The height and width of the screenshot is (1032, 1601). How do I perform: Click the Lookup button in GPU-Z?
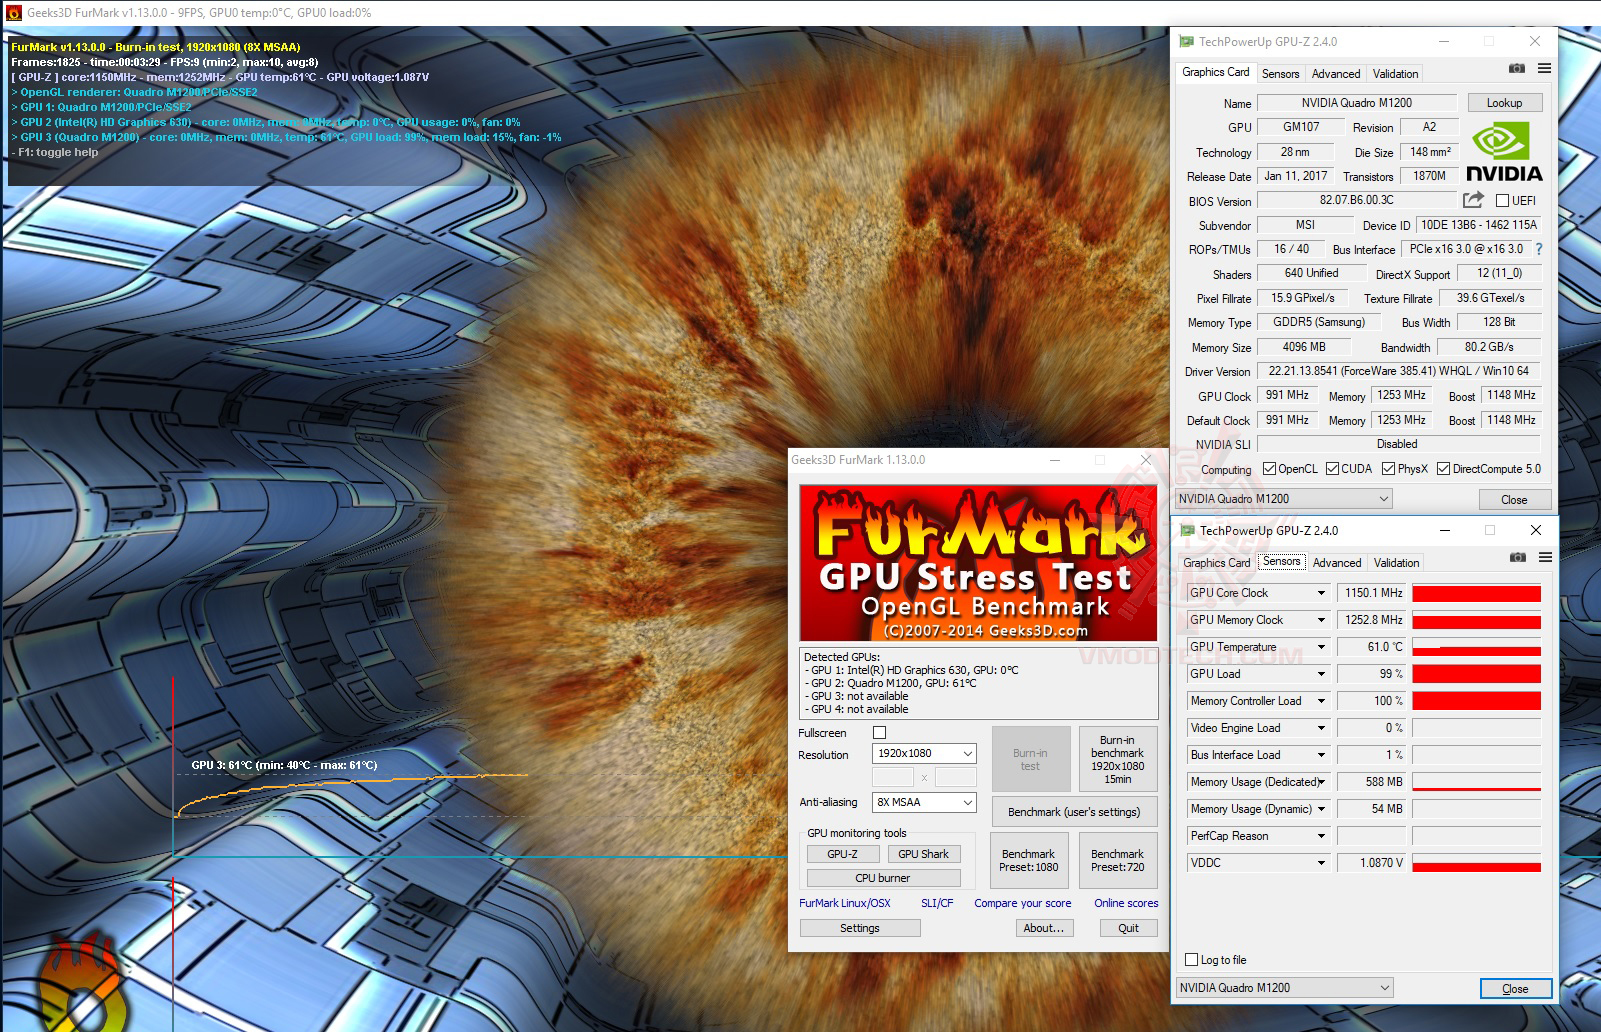point(1504,103)
